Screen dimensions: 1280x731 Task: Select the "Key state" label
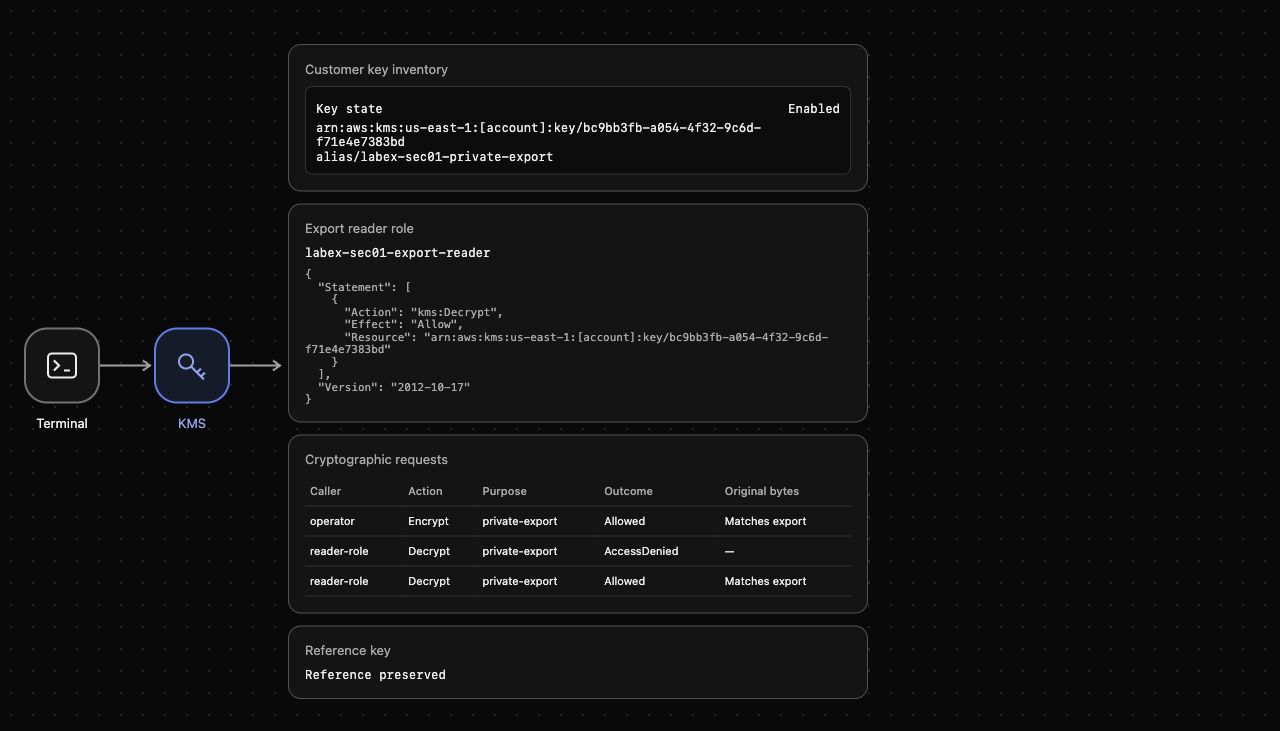tap(349, 109)
